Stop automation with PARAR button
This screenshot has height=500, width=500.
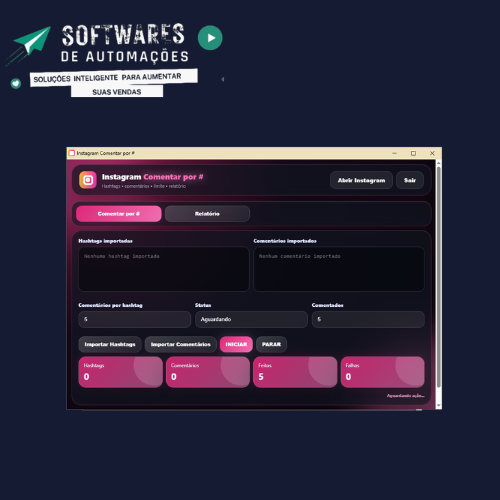pos(271,344)
